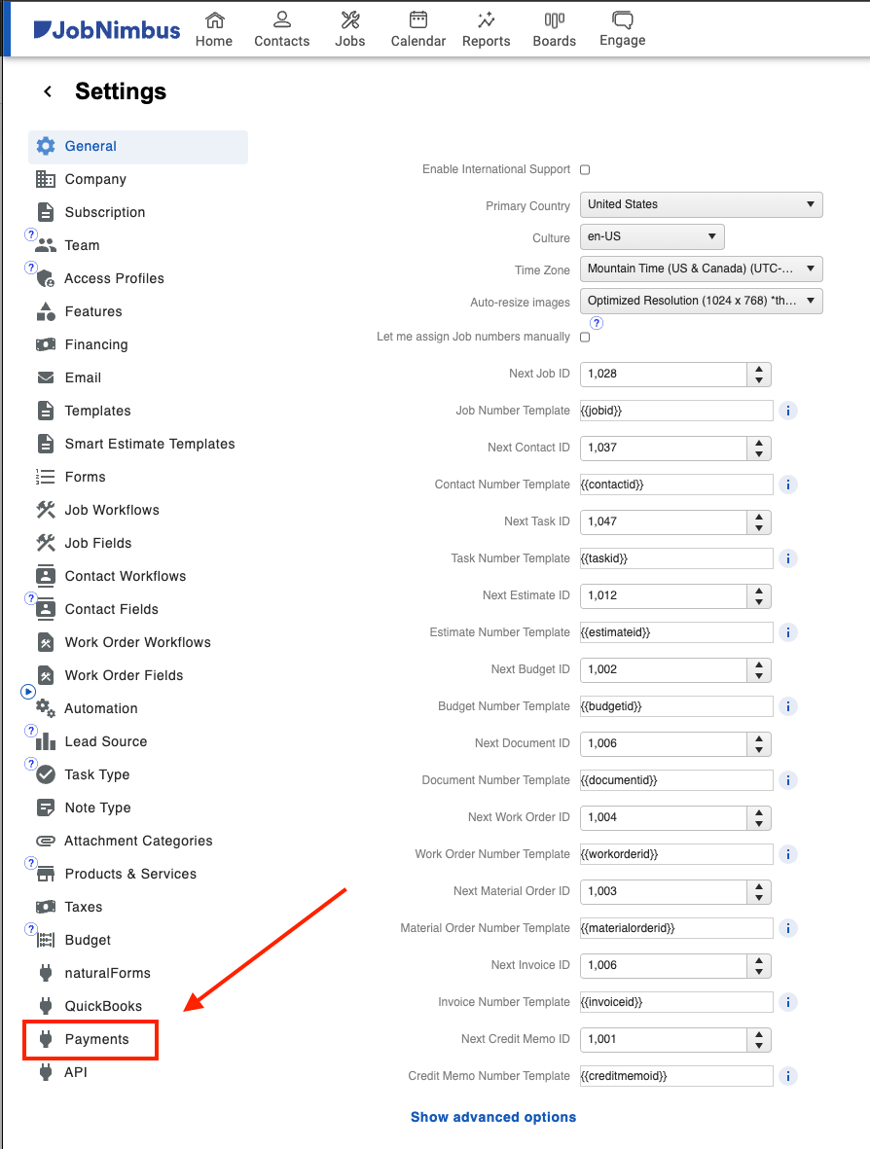This screenshot has width=870, height=1149.
Task: Click the QuickBooks plug icon in the sidebar
Action: pos(47,1006)
